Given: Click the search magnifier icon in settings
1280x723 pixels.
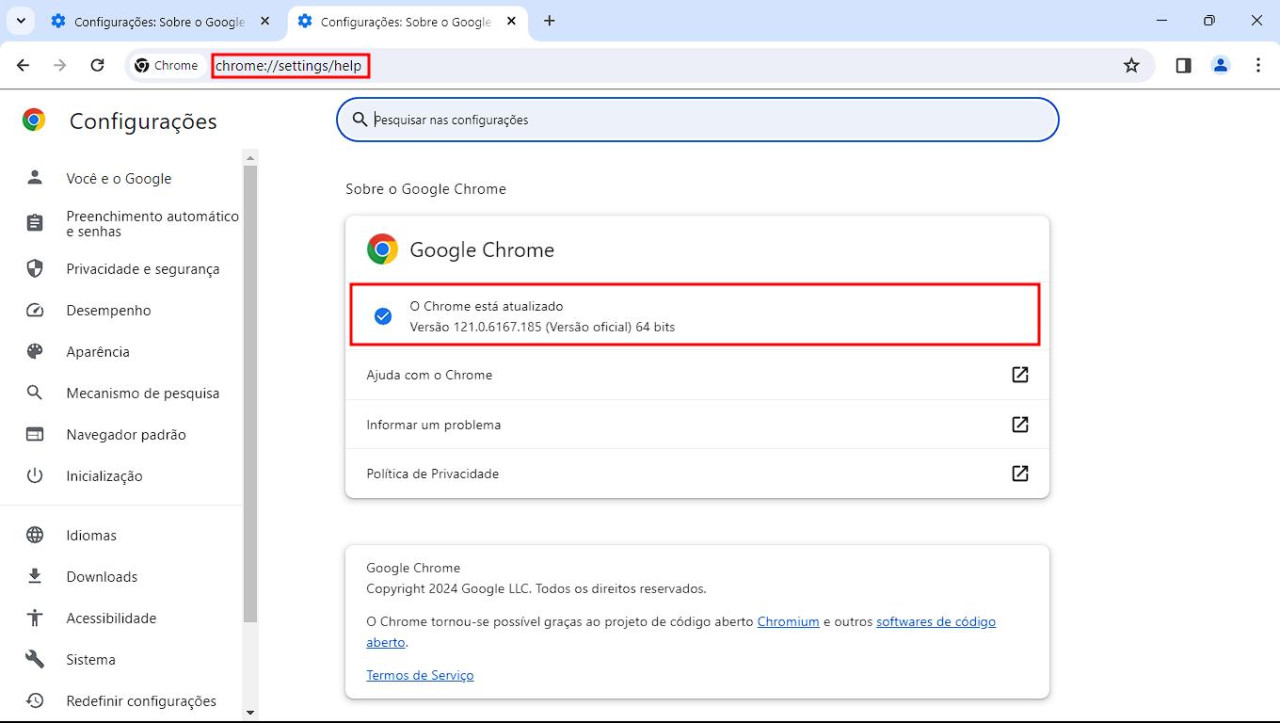Looking at the screenshot, I should click(360, 119).
